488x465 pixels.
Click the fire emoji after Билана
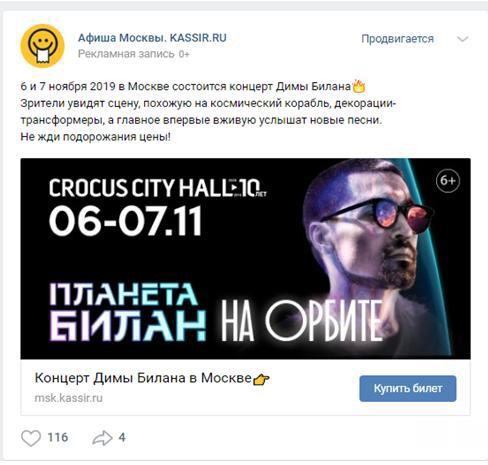[x=359, y=86]
